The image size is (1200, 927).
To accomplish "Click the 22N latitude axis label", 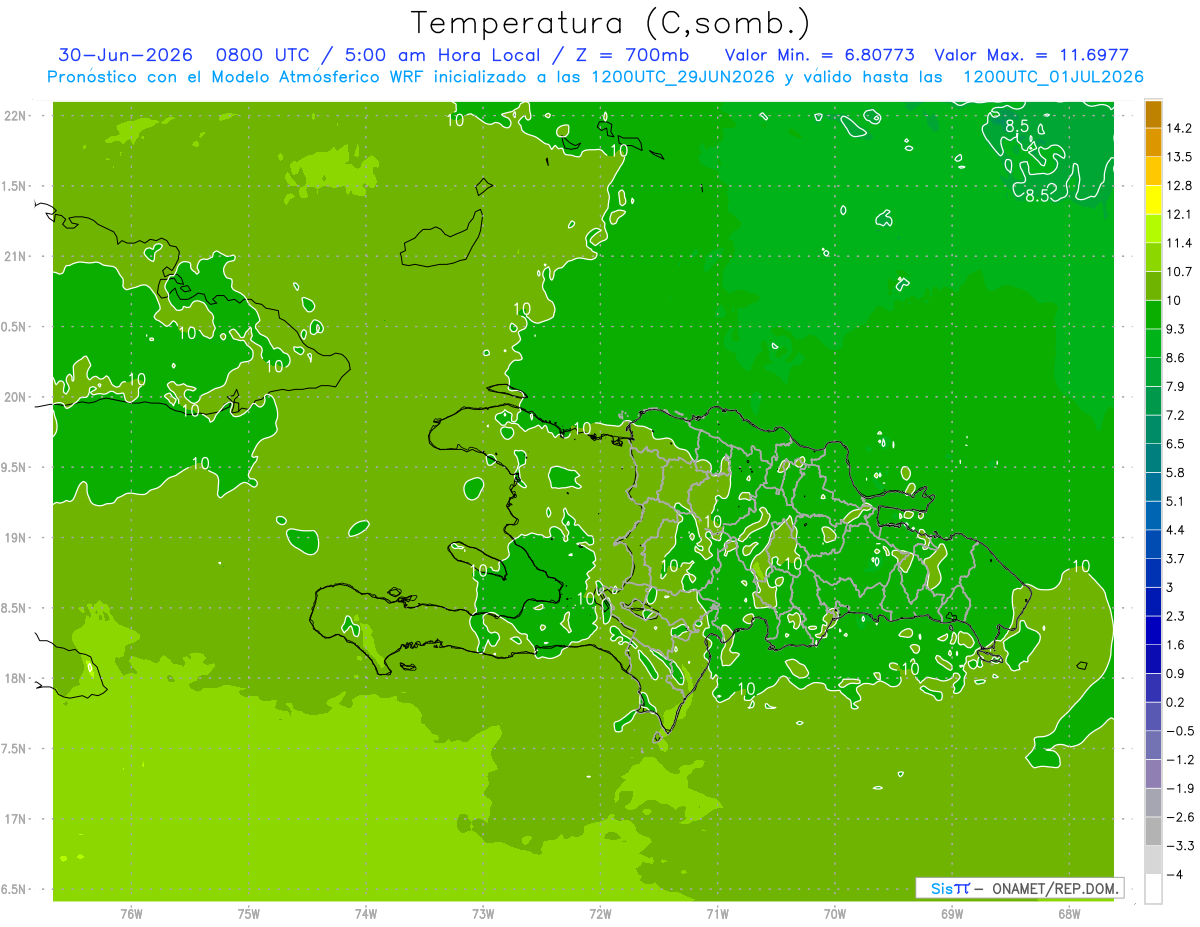I will click(x=17, y=115).
